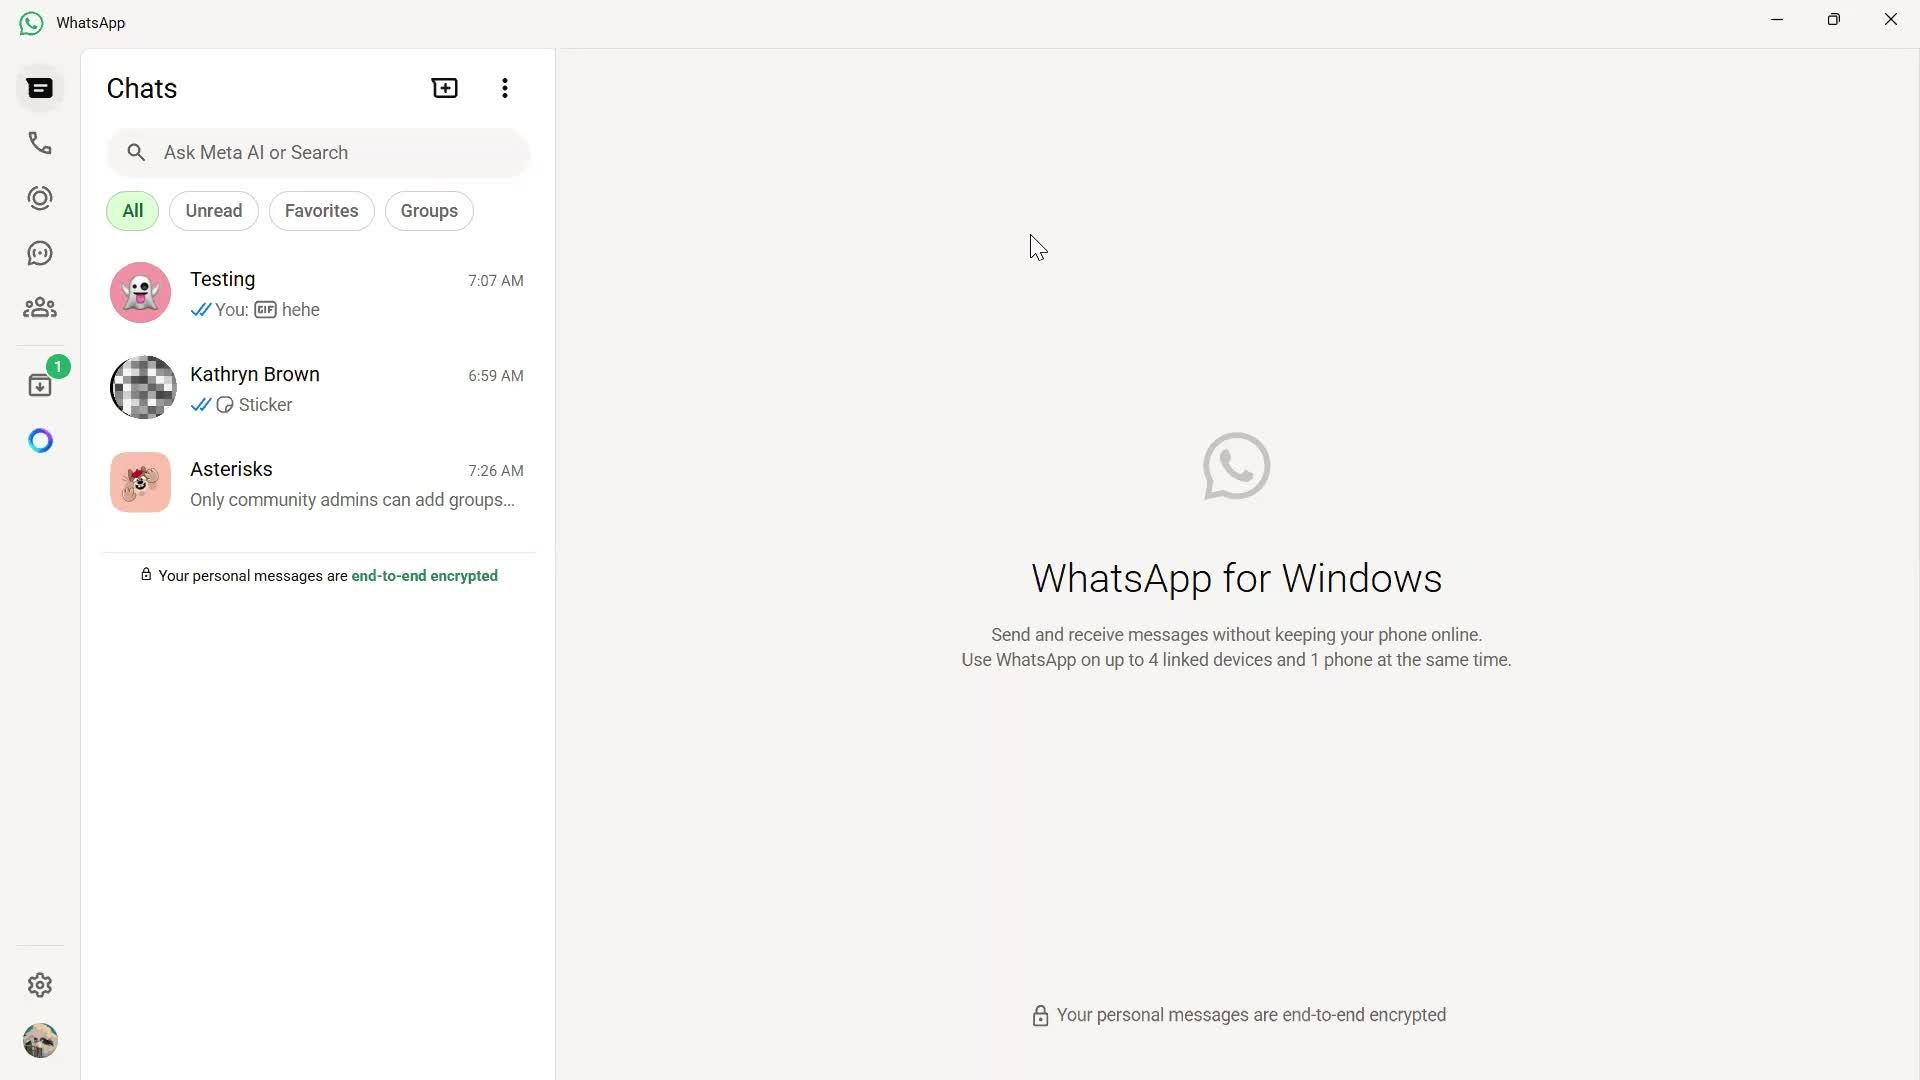View Status updates from the sidebar
The image size is (1920, 1080).
(39, 198)
